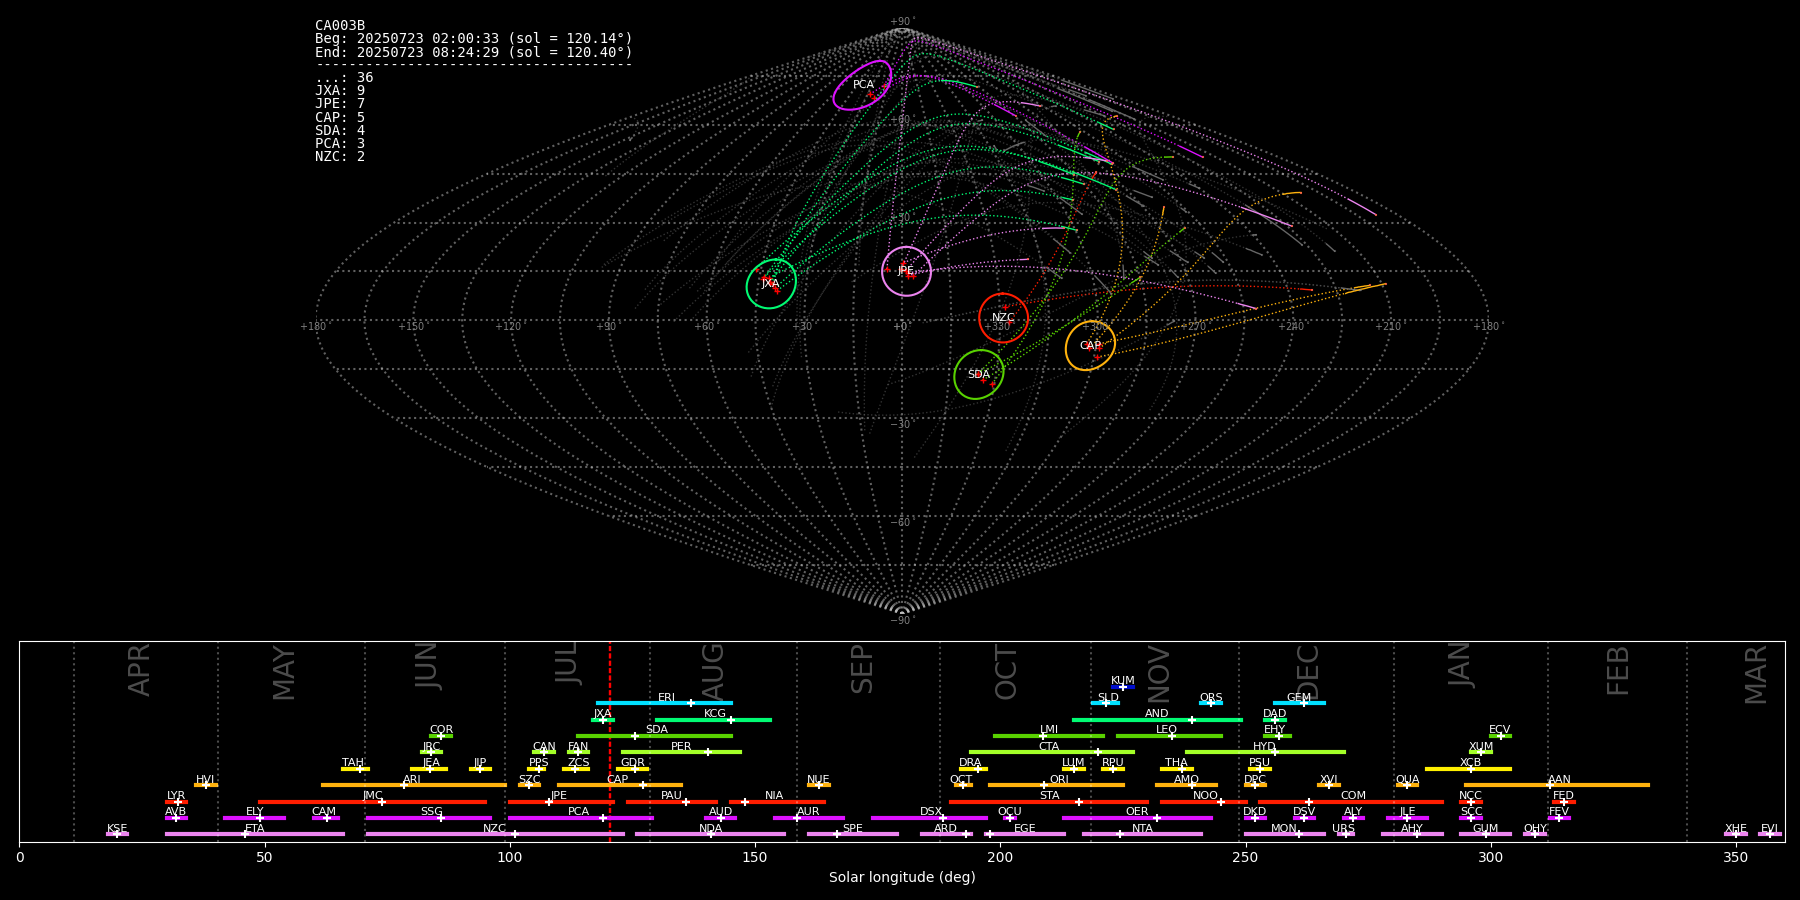Select the pink NTA shower bar in timeline

[x=1142, y=834]
